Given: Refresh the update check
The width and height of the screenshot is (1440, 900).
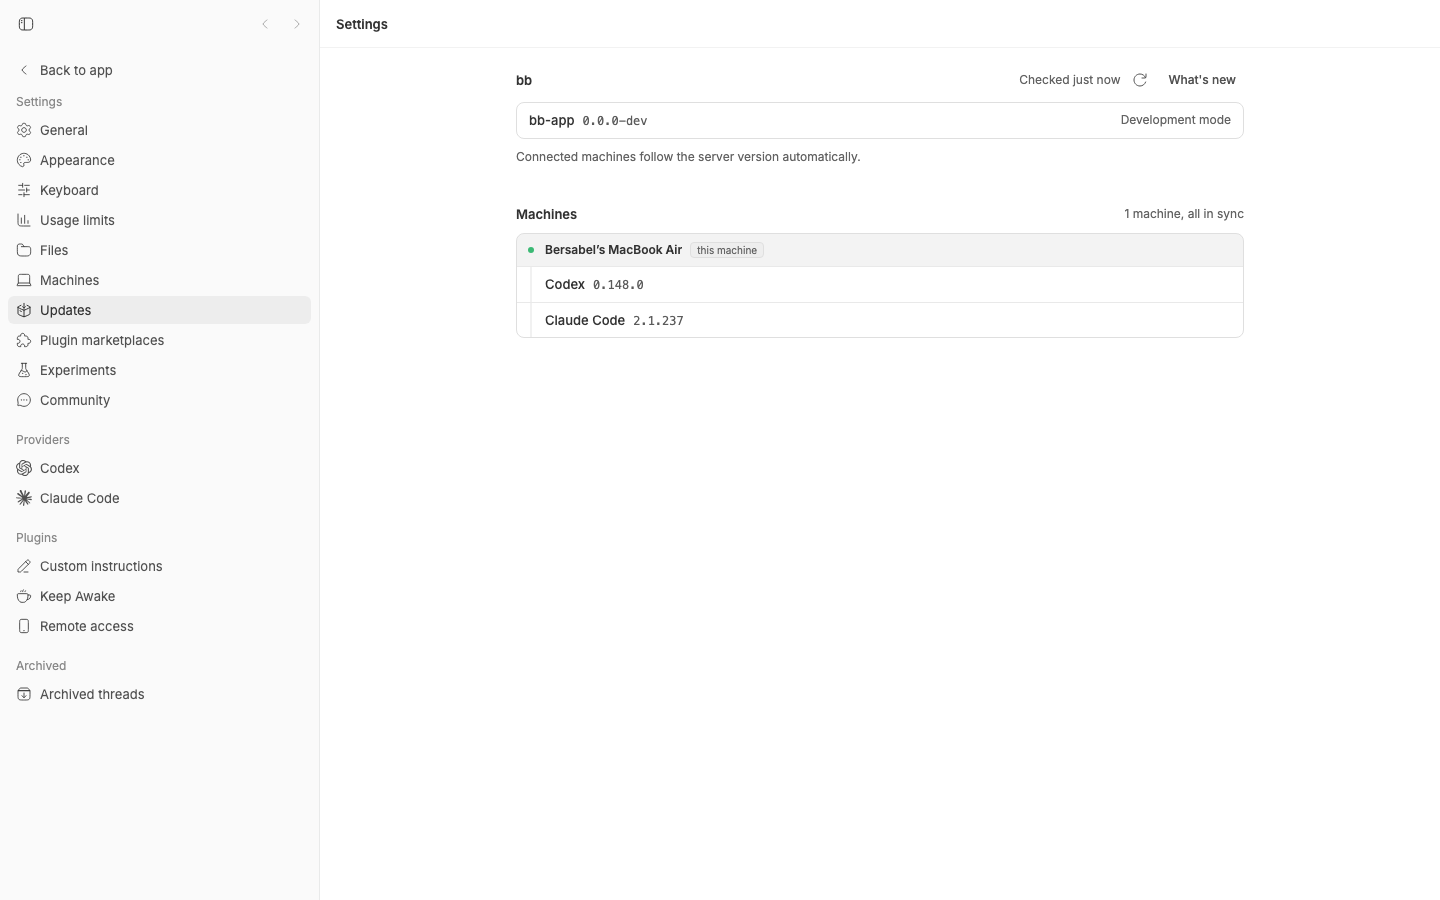Looking at the screenshot, I should pos(1140,80).
